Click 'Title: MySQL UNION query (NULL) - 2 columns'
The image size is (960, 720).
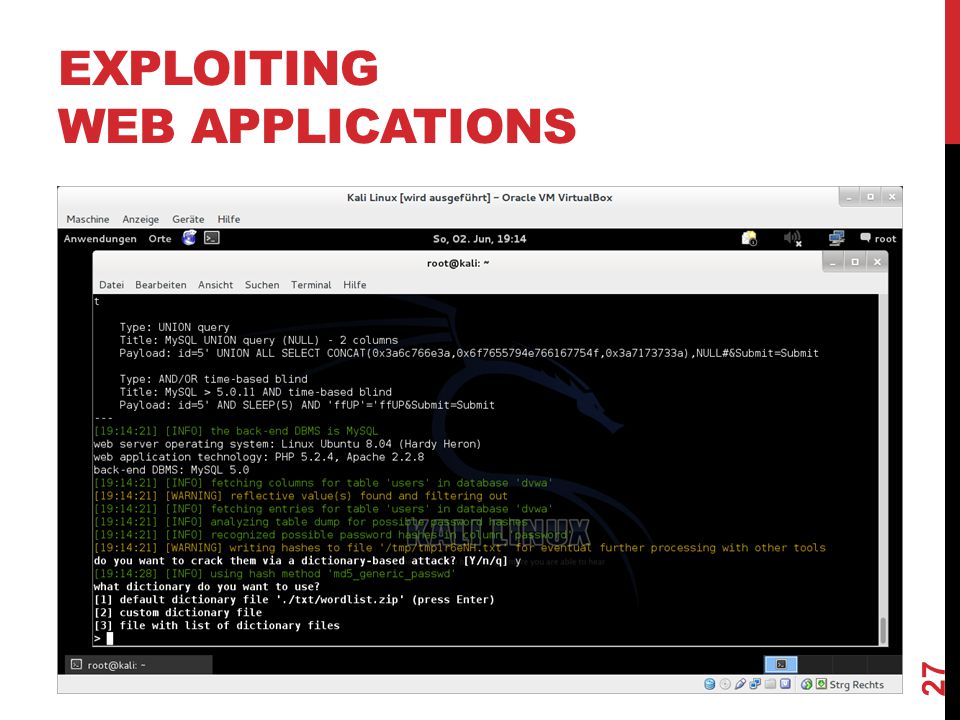coord(258,340)
